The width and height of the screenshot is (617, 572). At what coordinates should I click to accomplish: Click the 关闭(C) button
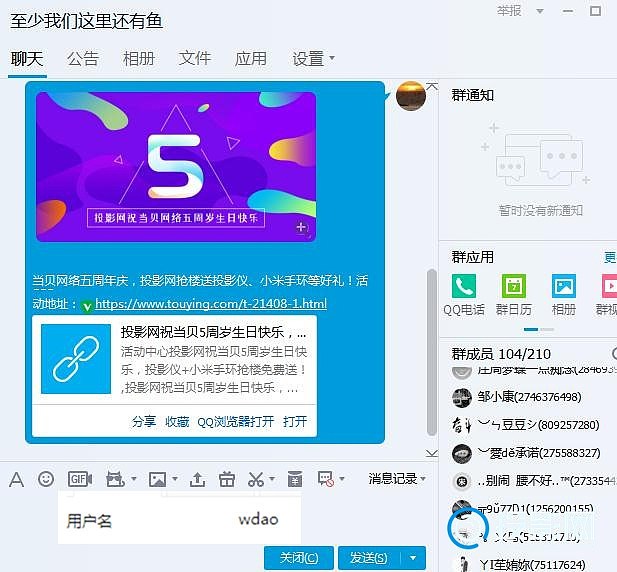pyautogui.click(x=299, y=558)
